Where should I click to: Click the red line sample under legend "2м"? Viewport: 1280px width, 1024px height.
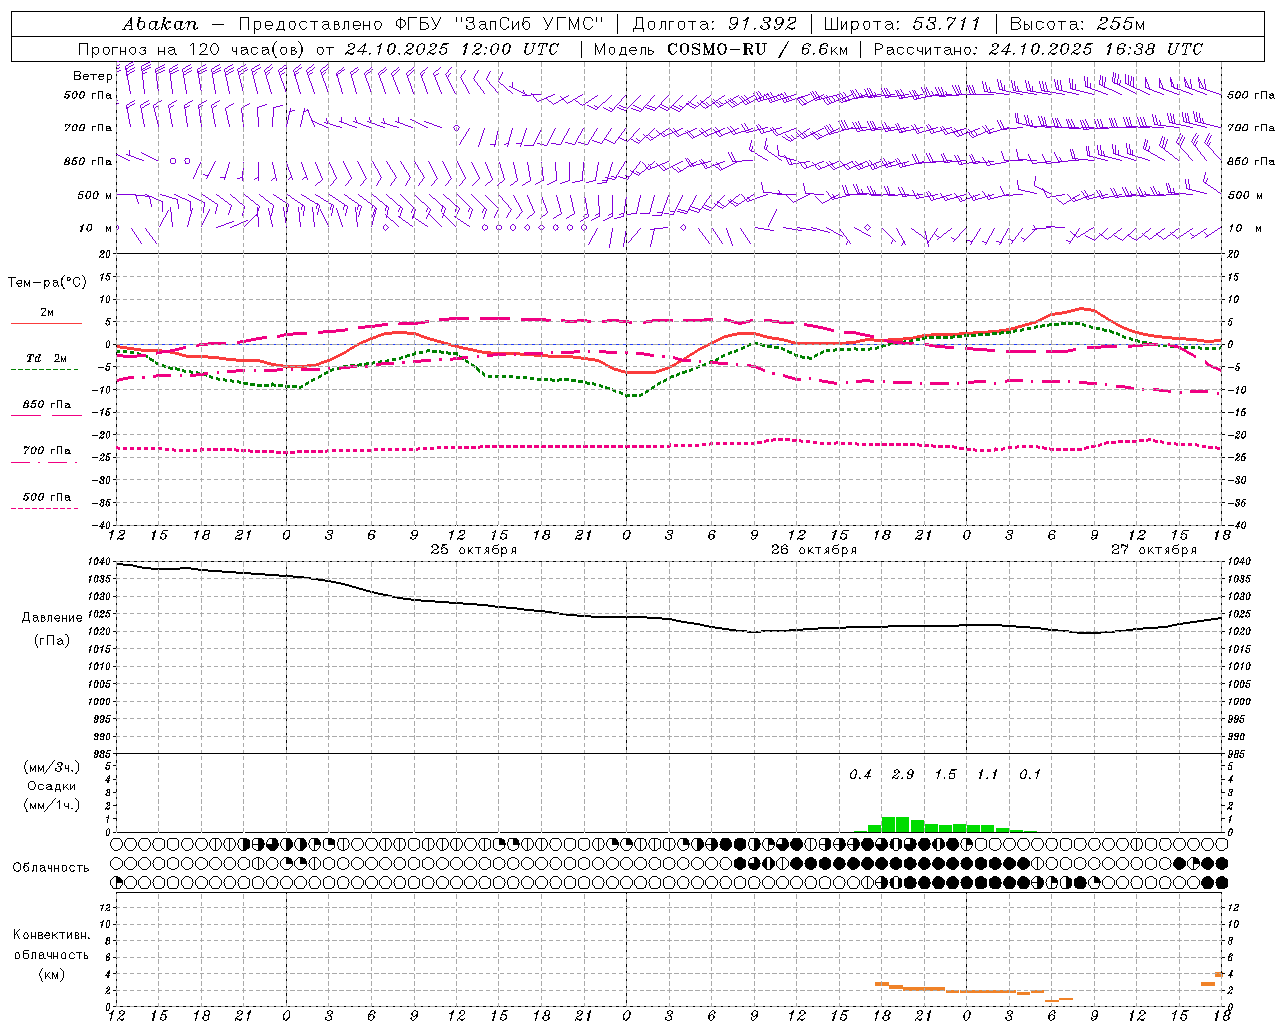click(46, 324)
